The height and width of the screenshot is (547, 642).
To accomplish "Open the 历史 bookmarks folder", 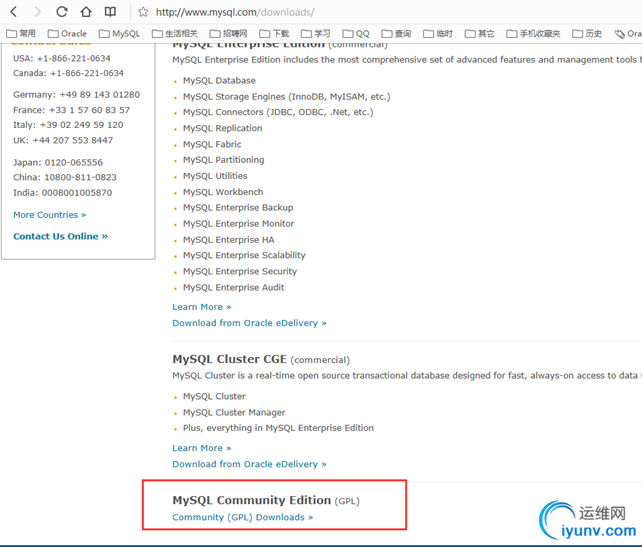I will click(x=587, y=34).
